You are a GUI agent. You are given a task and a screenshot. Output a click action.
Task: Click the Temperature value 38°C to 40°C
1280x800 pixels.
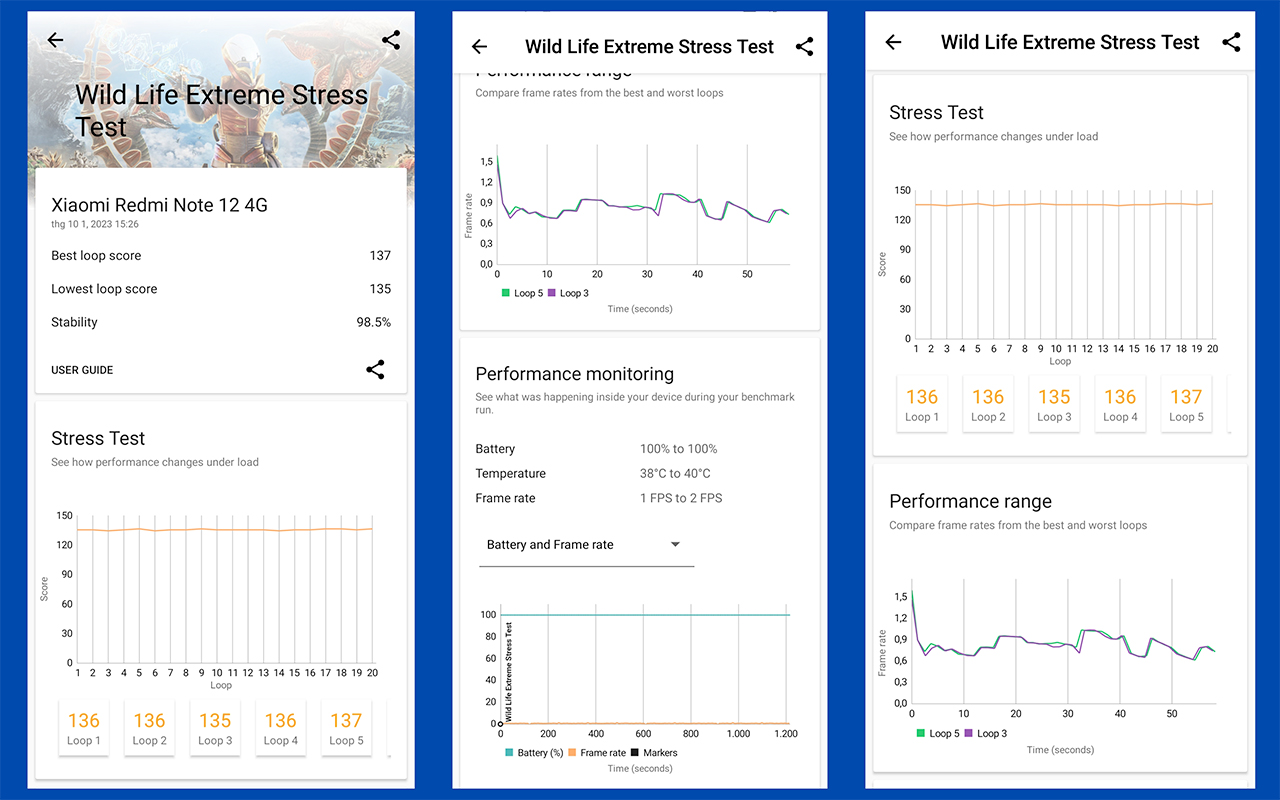pyautogui.click(x=675, y=473)
